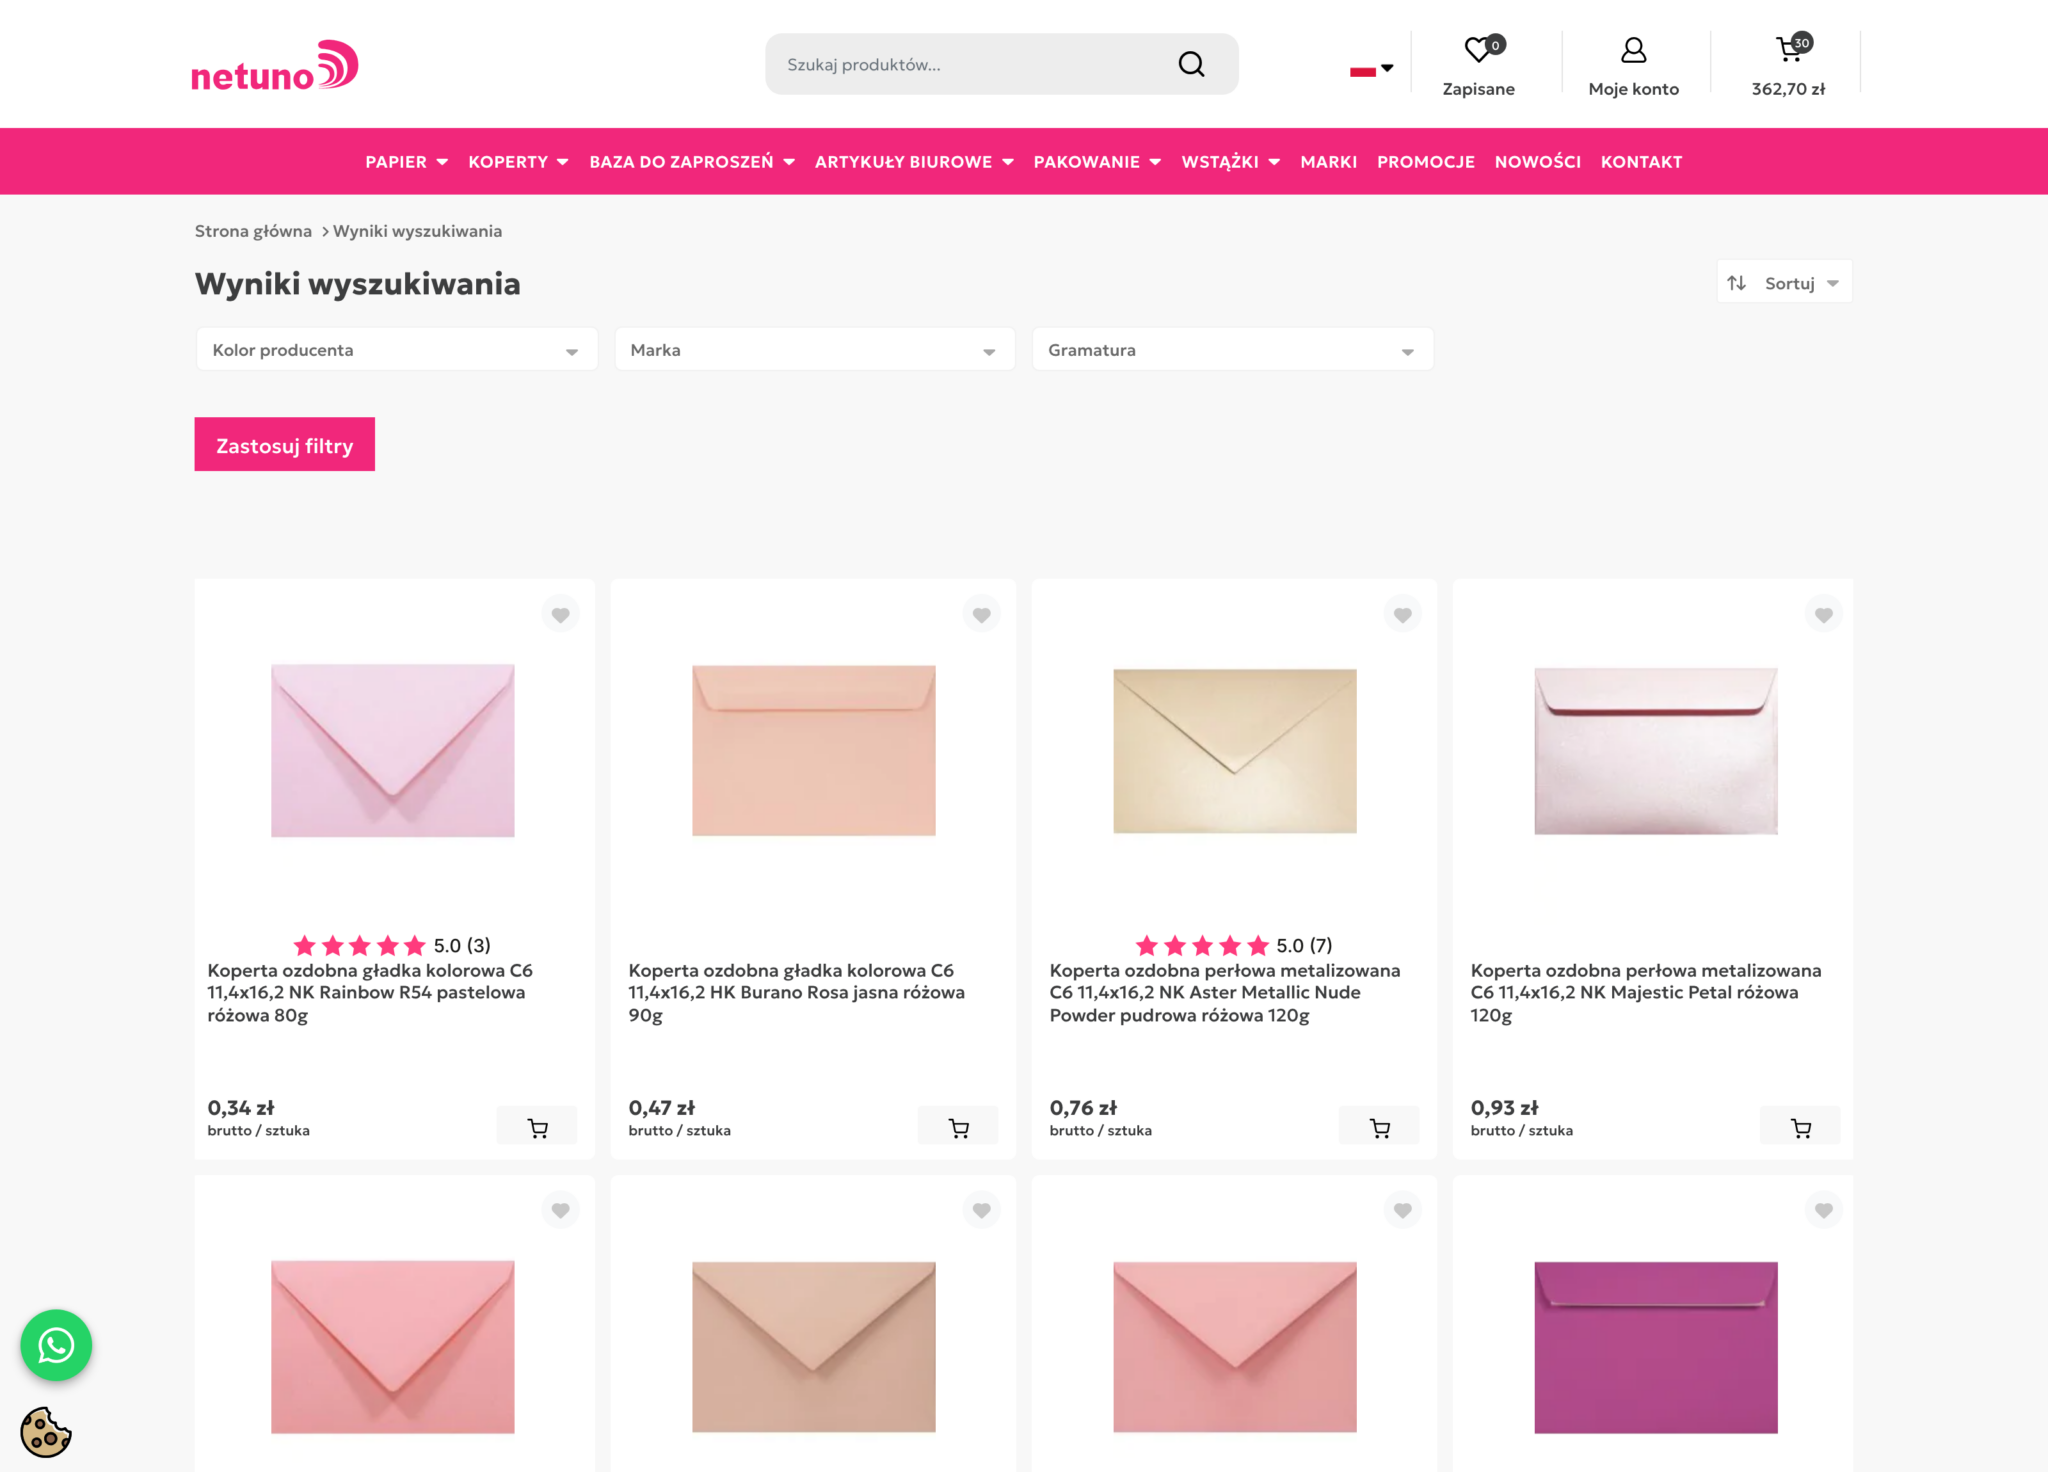The width and height of the screenshot is (2048, 1472).
Task: Click the Strona główna breadcrumb link
Action: pos(253,231)
